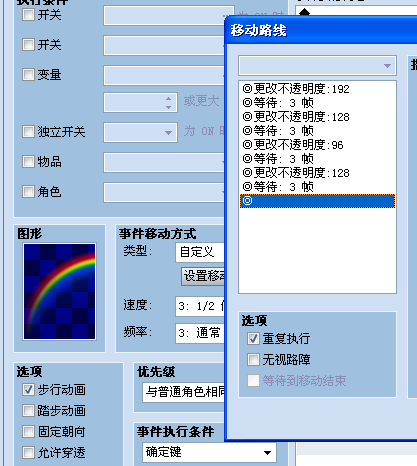417x466 pixels.
Task: Enable the 物品 condition checkbox
Action: point(28,162)
